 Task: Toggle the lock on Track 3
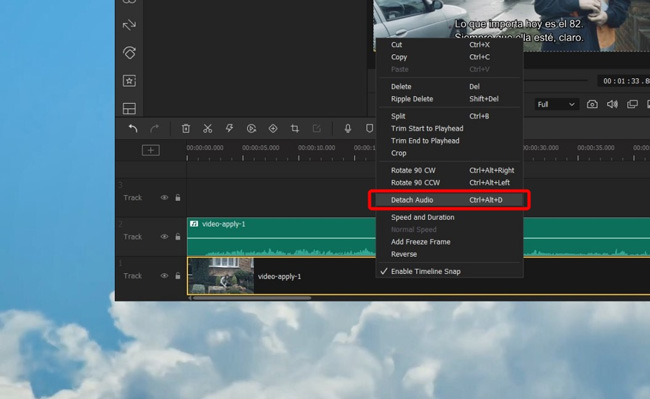(x=178, y=198)
